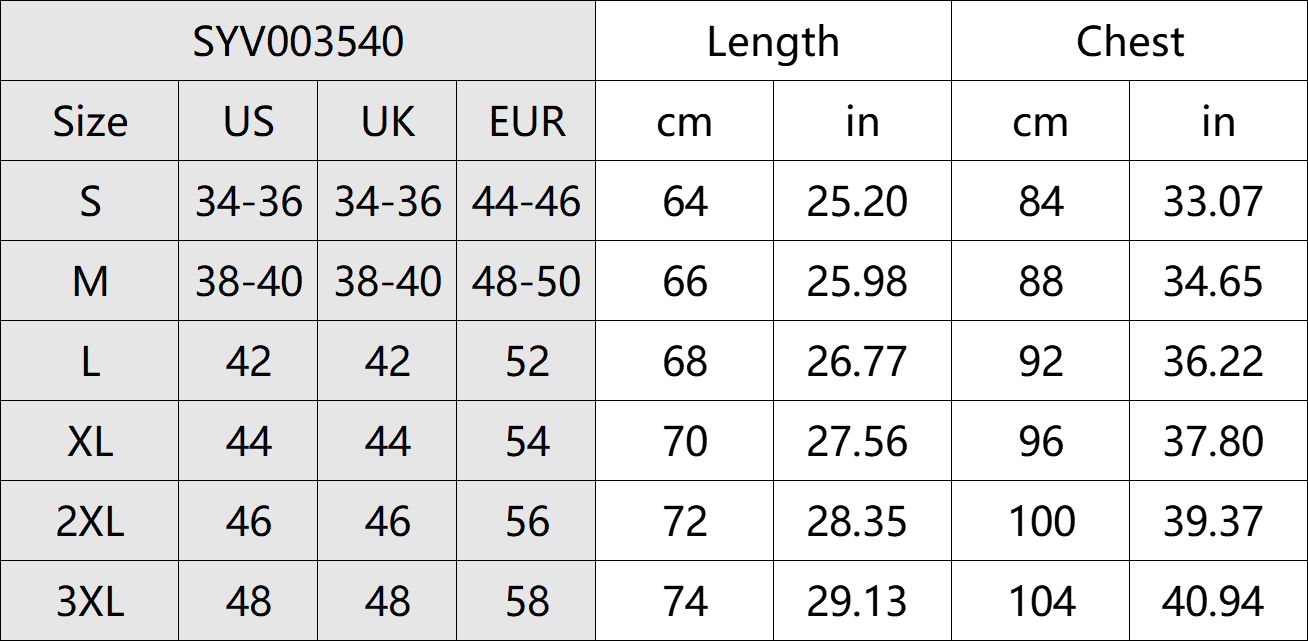
Task: Select the 3XL size row label
Action: coord(90,602)
